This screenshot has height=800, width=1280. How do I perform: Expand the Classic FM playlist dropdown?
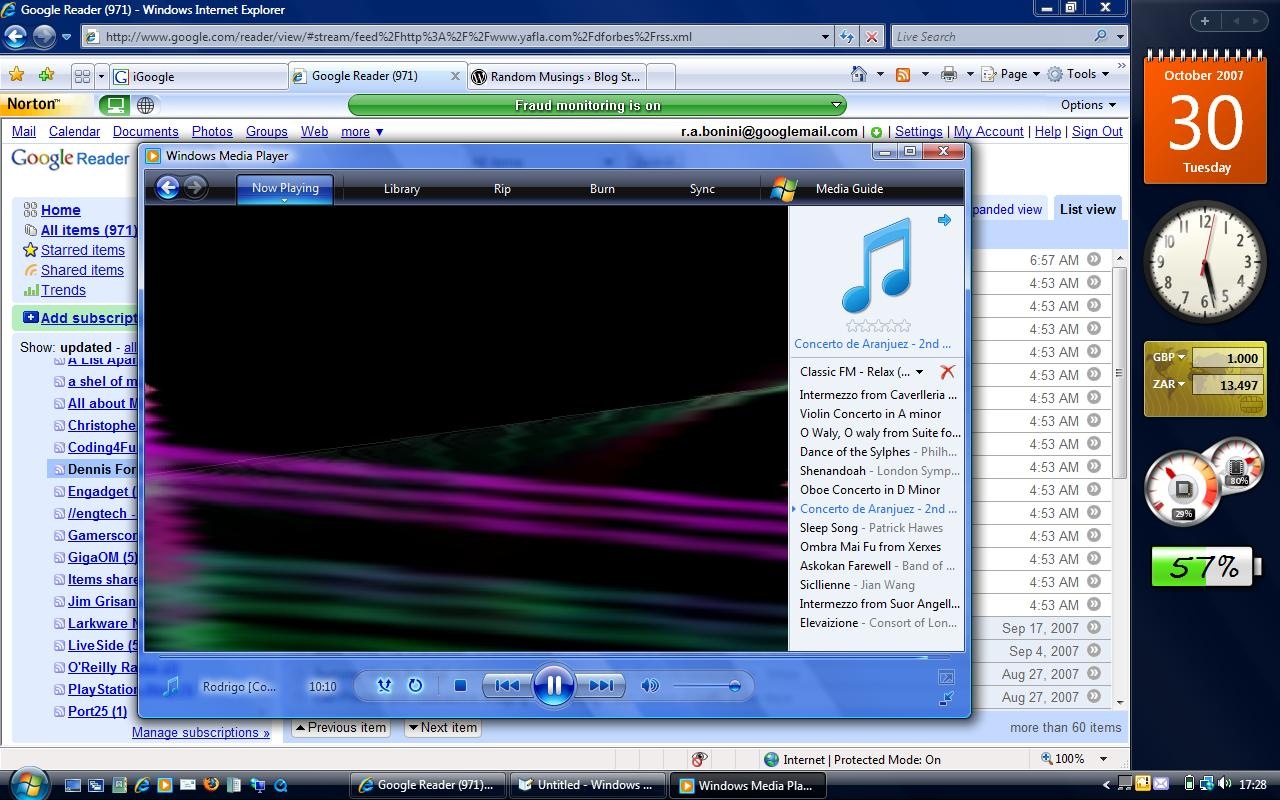[919, 372]
